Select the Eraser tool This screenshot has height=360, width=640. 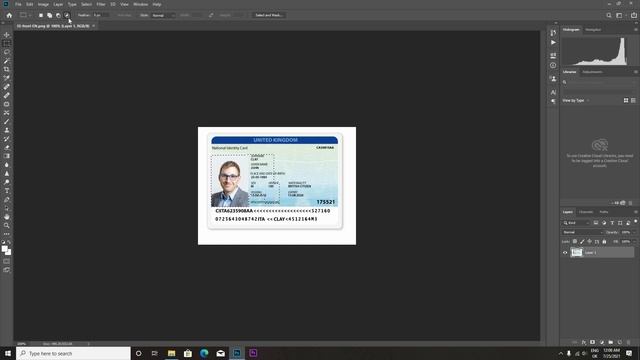(7, 147)
